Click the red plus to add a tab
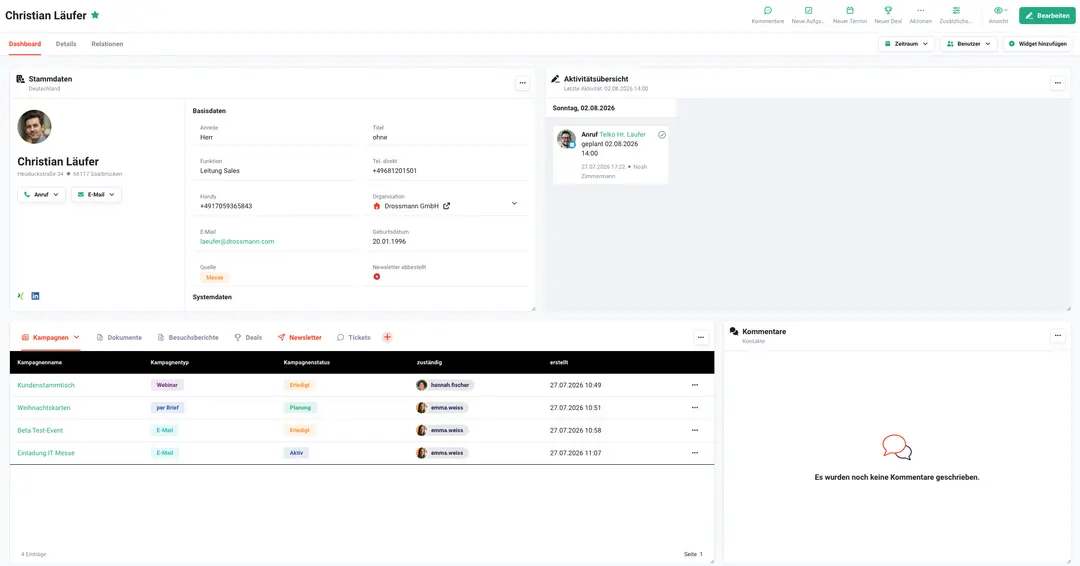Viewport: 1080px width, 566px height. coord(387,337)
